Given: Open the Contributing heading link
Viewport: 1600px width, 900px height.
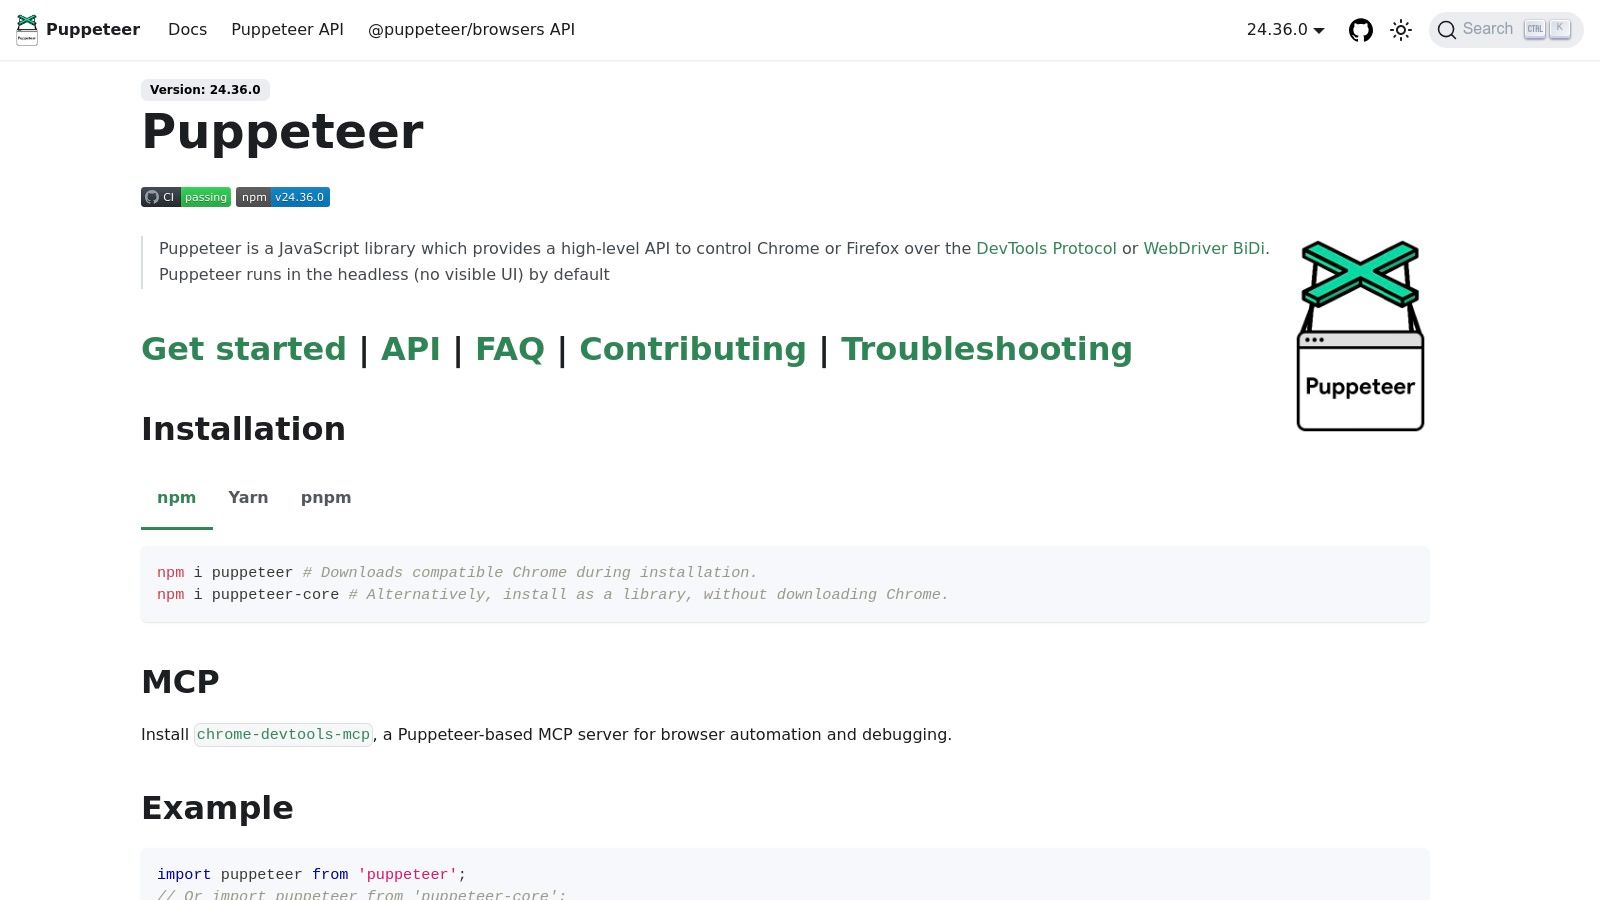Looking at the screenshot, I should coord(693,349).
